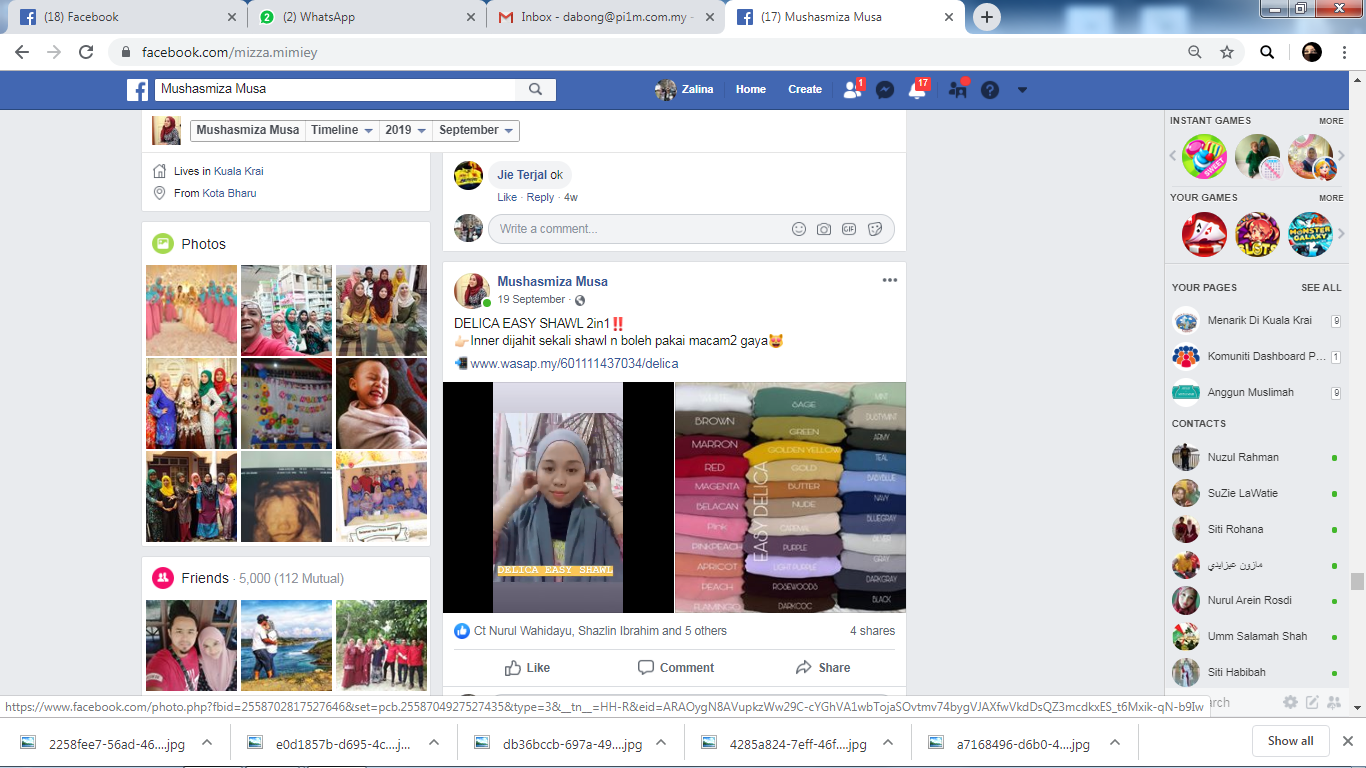
Task: Open the emoji picker in comment box
Action: tap(799, 229)
